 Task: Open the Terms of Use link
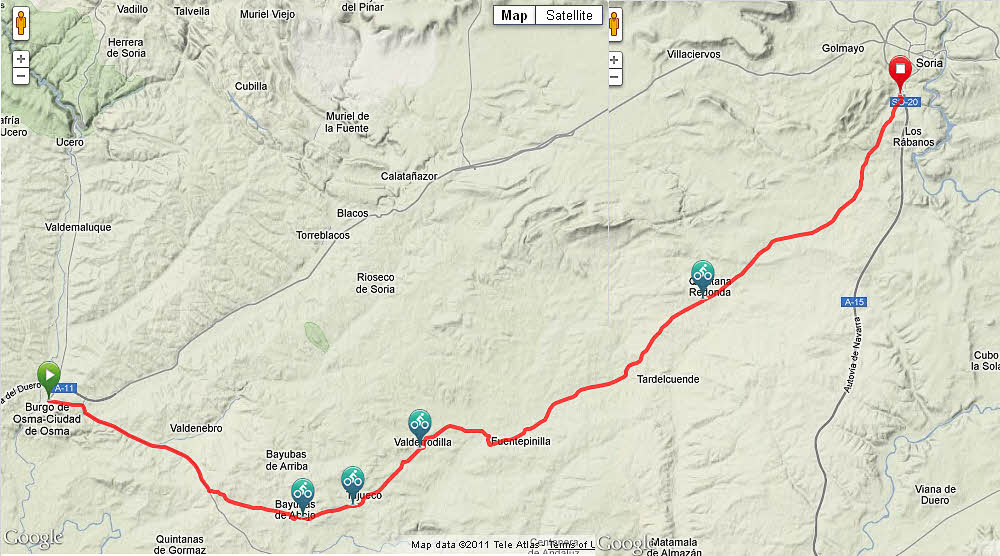(x=571, y=545)
